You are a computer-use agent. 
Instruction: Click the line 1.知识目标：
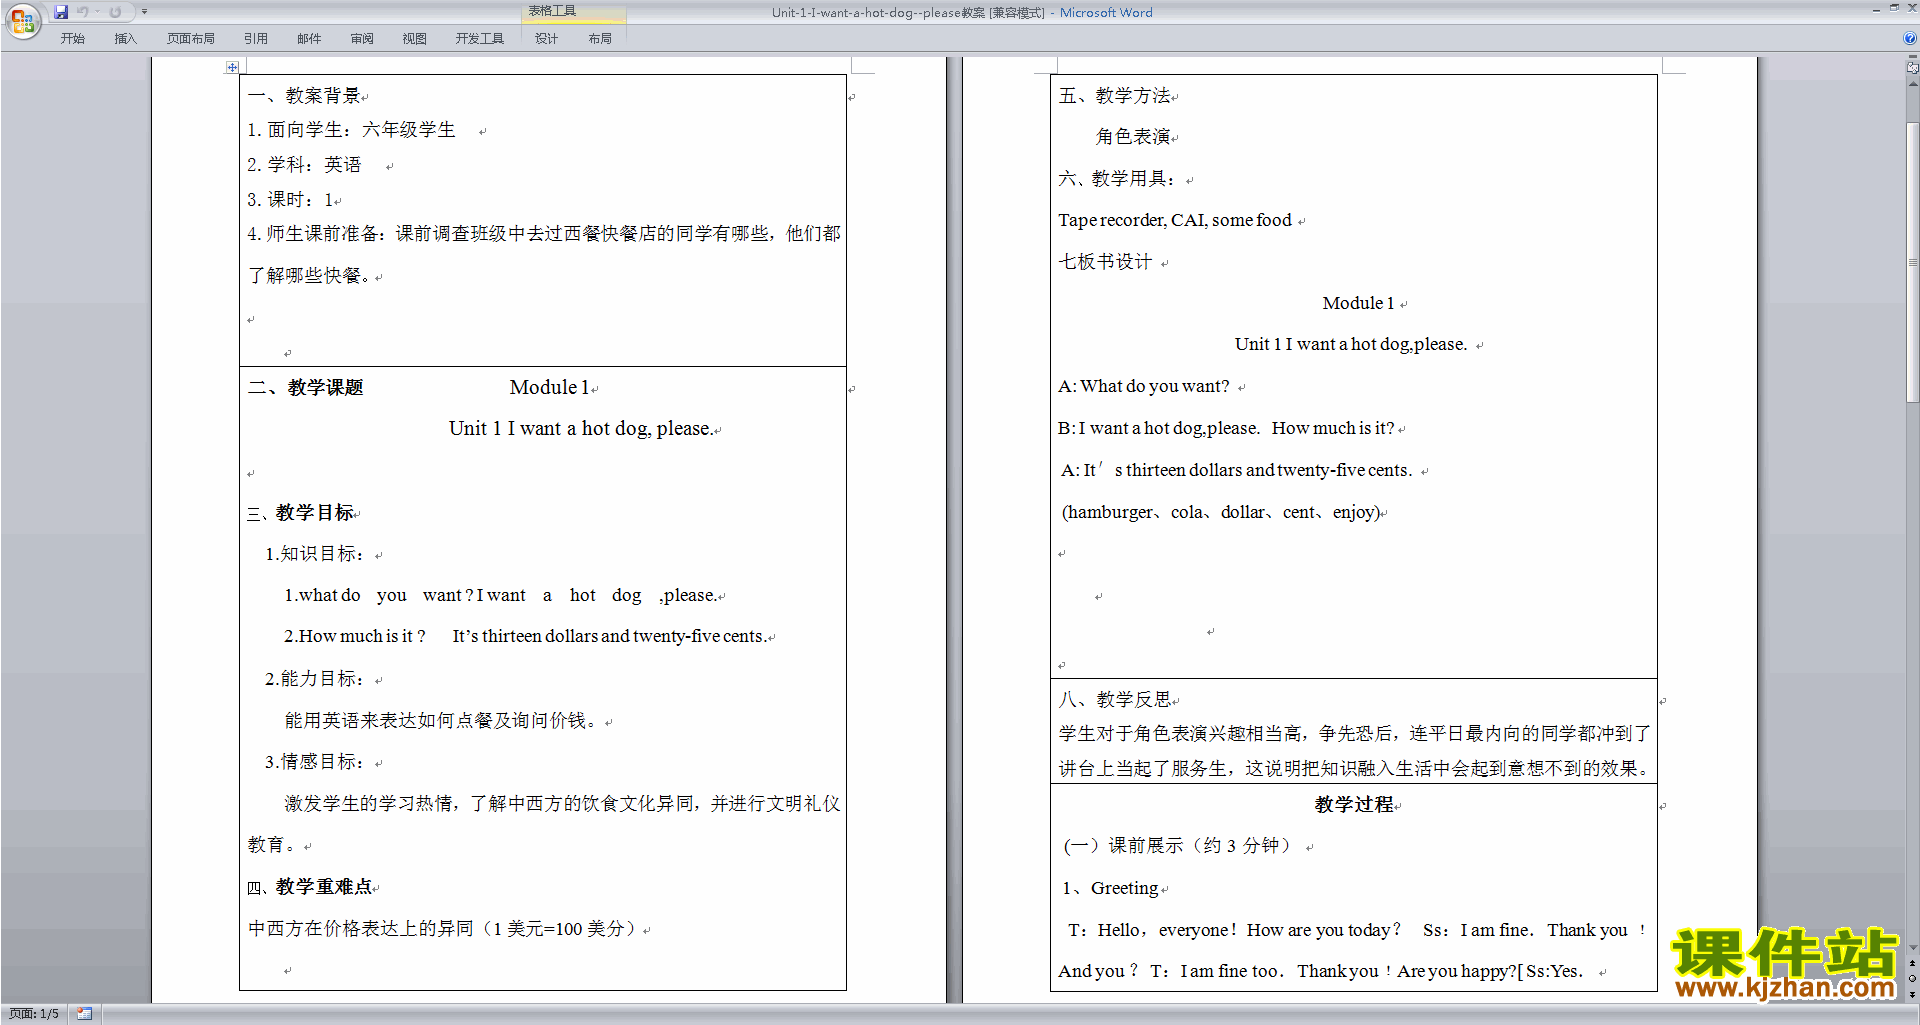[x=314, y=554]
